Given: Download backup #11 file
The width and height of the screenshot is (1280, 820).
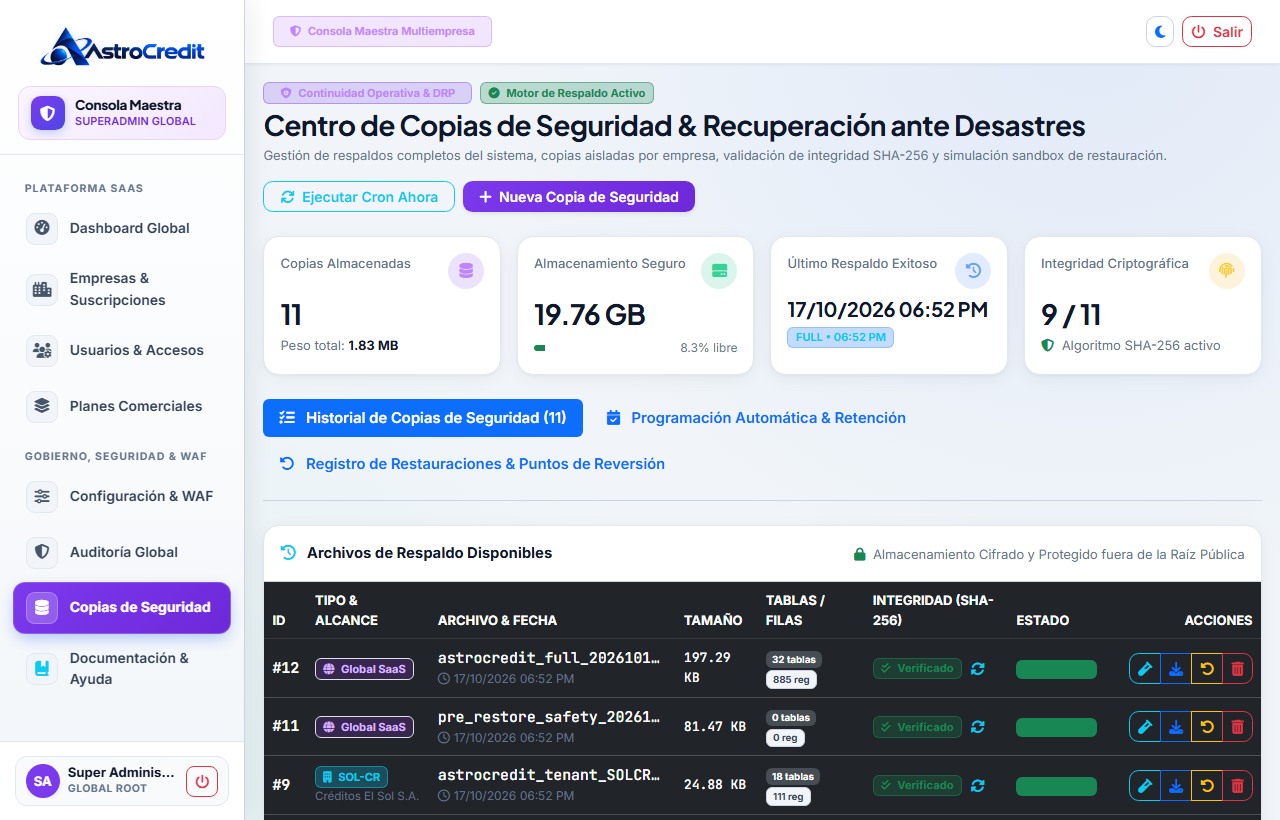Looking at the screenshot, I should 1176,727.
